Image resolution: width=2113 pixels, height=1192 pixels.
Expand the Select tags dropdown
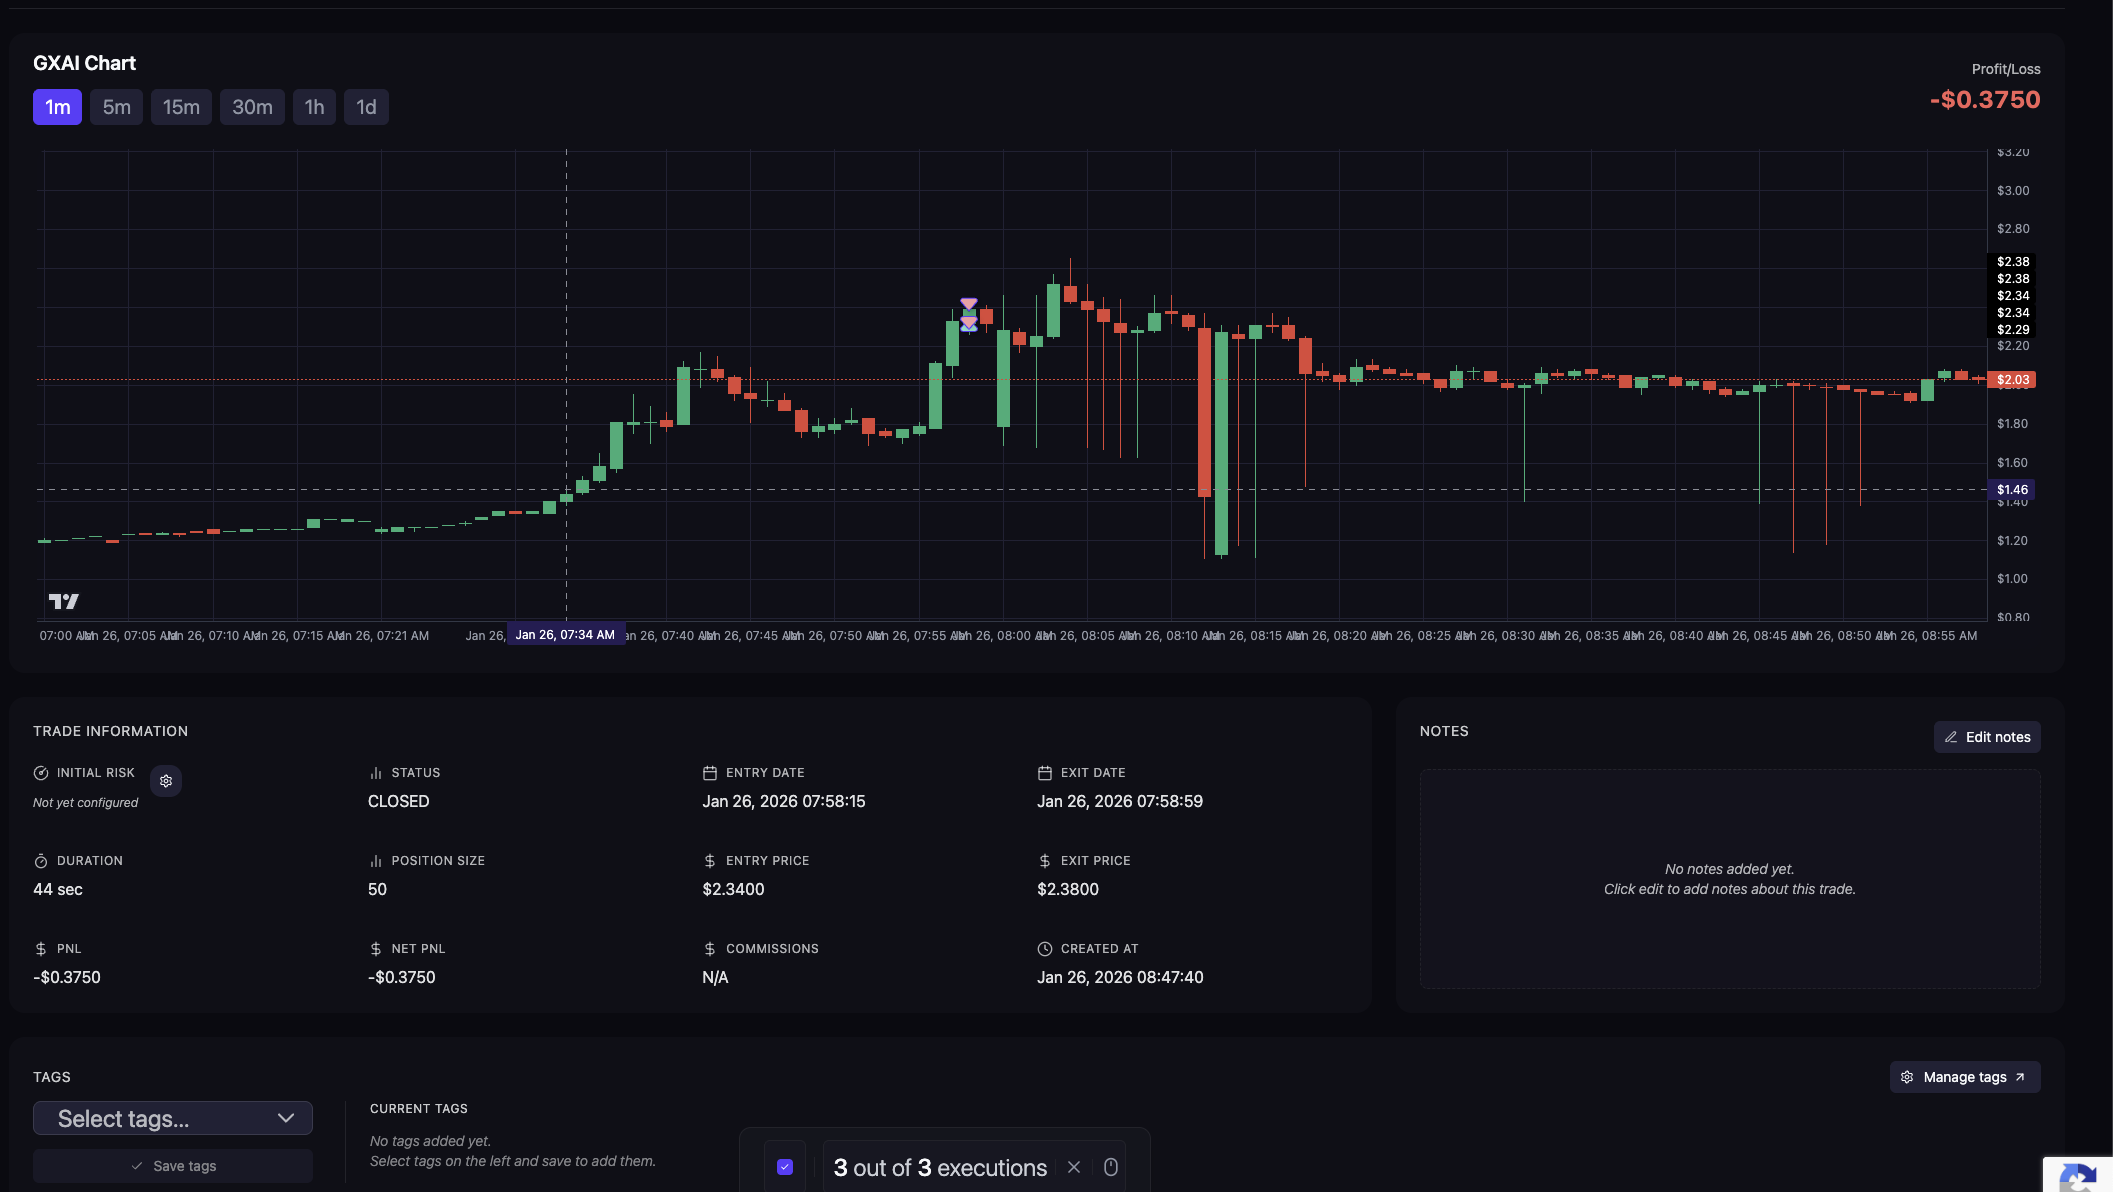172,1118
